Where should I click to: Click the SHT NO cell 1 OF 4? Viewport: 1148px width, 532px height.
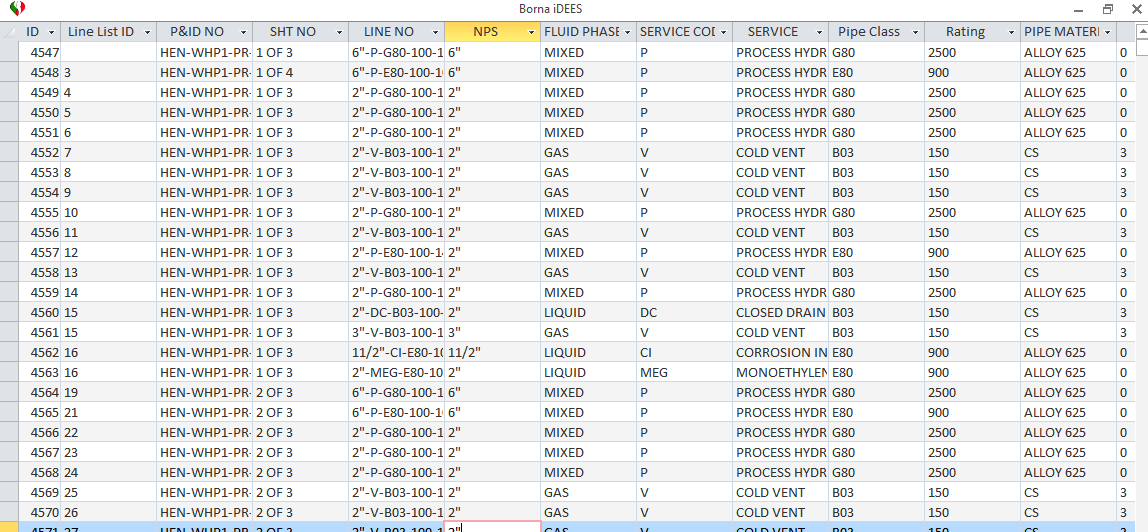(x=300, y=72)
